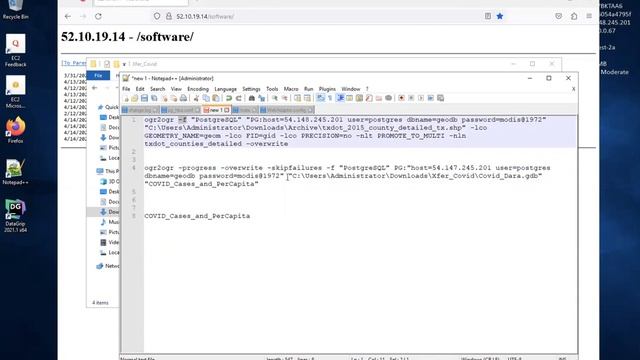640x360 pixels.
Task: Click the Redo toolbar icon
Action: click(239, 98)
